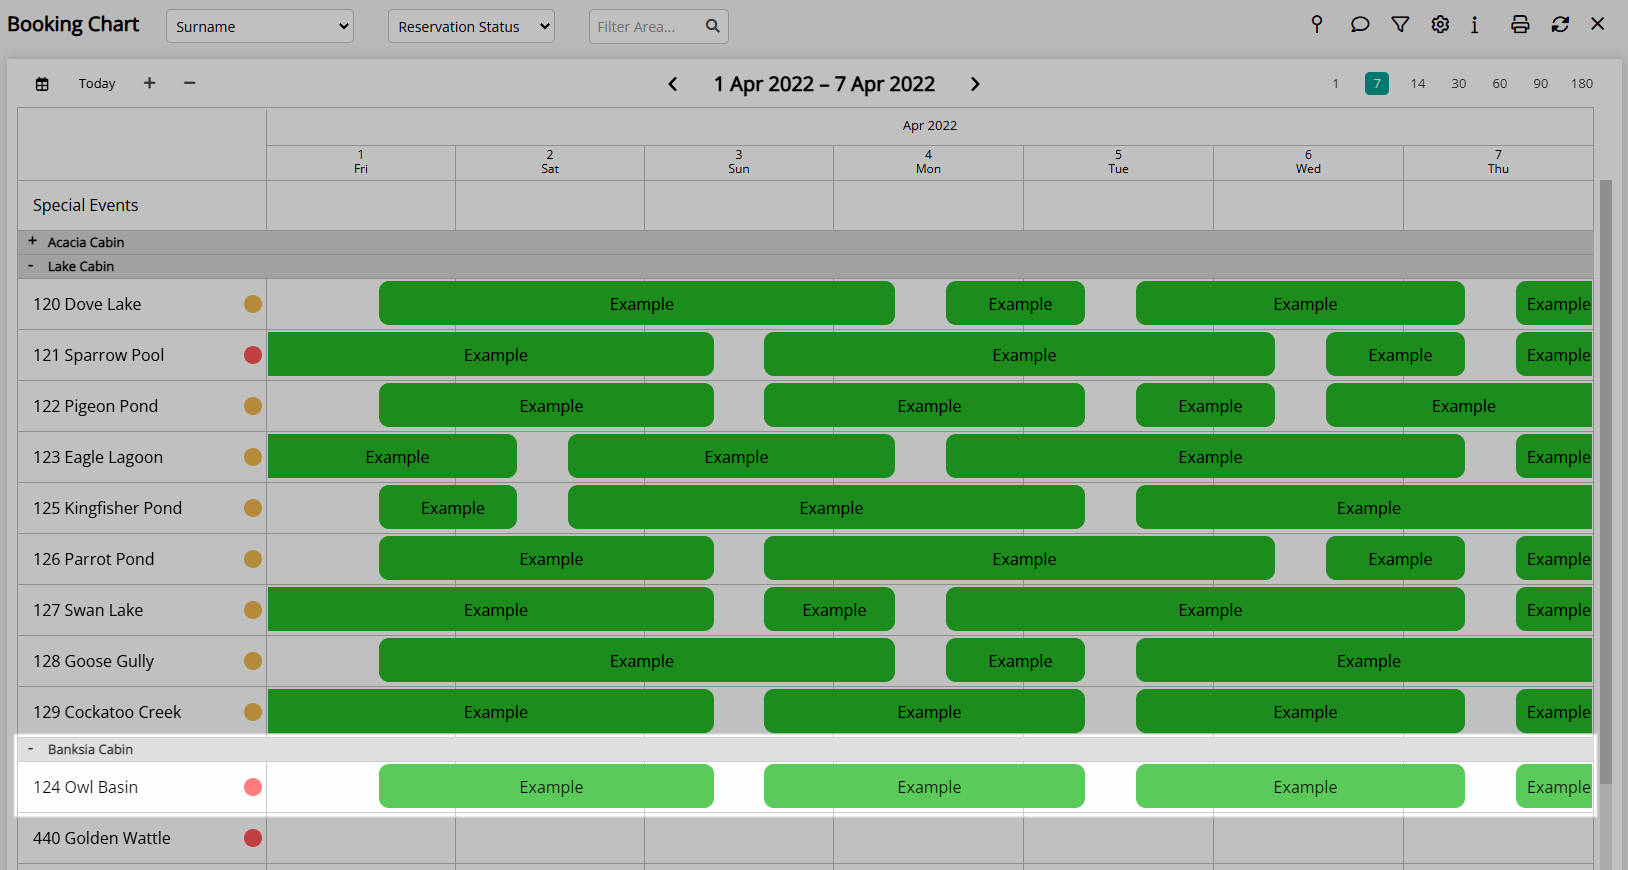The height and width of the screenshot is (870, 1628).
Task: Open first Example booking on 125 Kingfisher Pond
Action: [x=448, y=507]
